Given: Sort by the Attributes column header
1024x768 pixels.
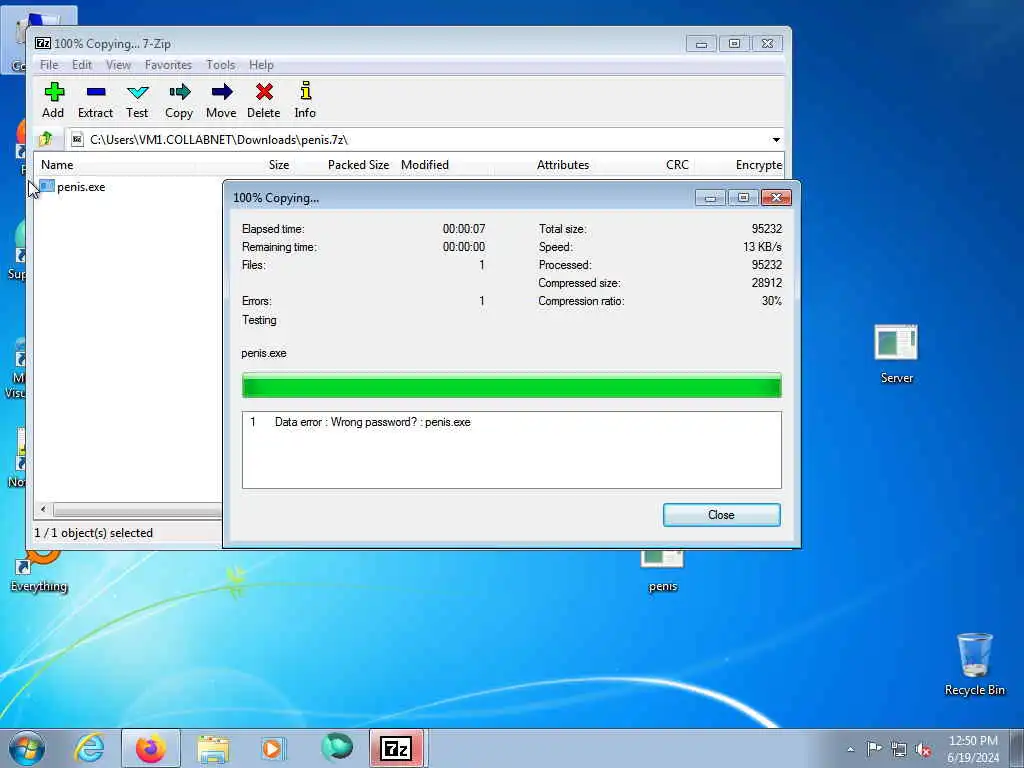Looking at the screenshot, I should [x=563, y=165].
